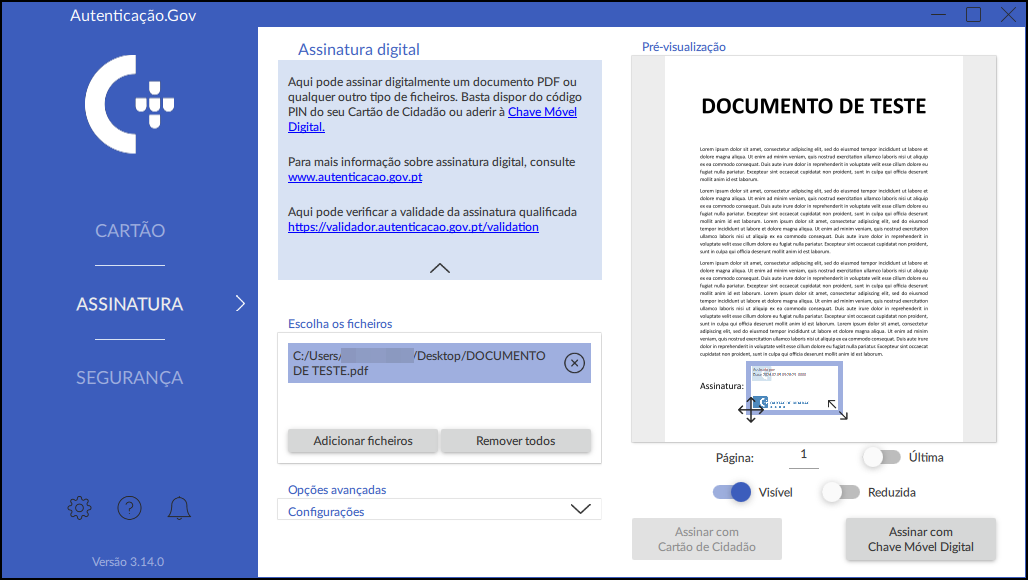This screenshot has height=580, width=1028.
Task: Click the Página number field
Action: click(804, 456)
